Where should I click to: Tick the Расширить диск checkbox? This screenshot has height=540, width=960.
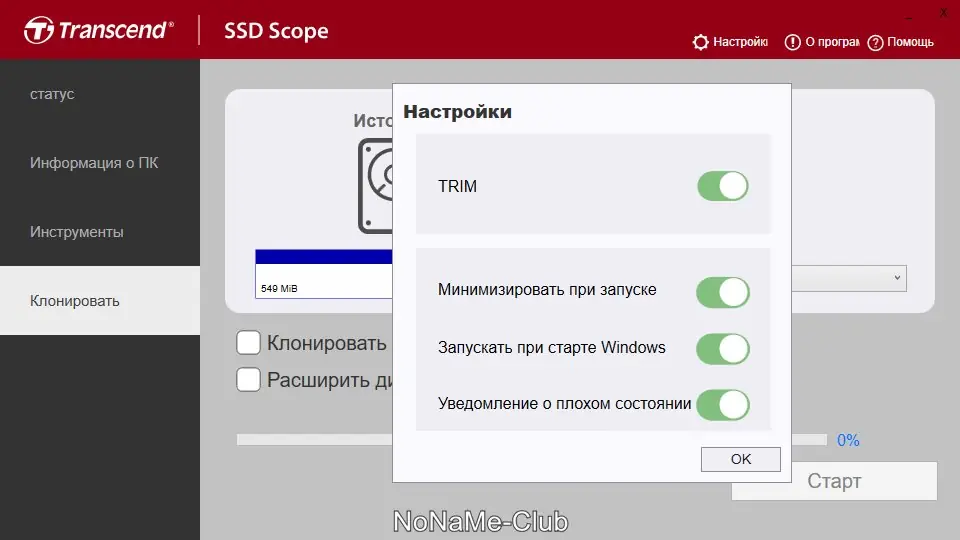coord(248,380)
